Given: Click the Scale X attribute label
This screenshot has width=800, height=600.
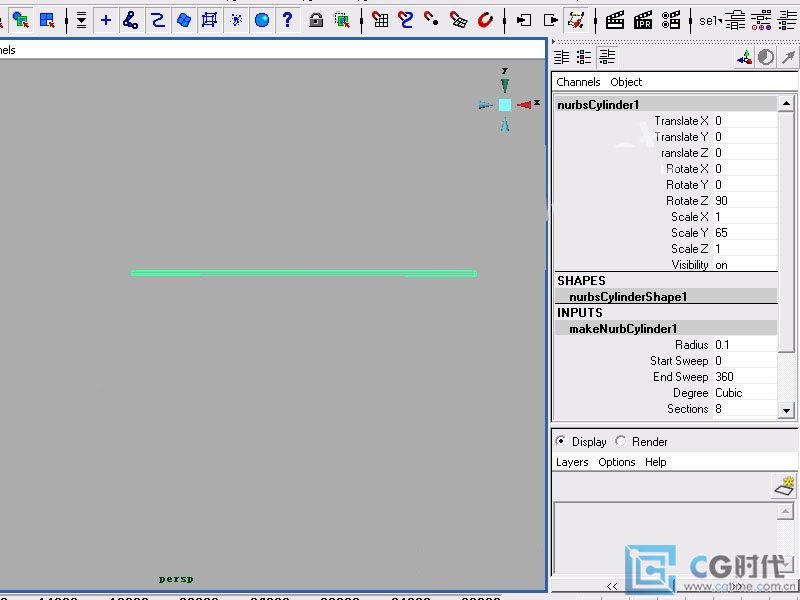Looking at the screenshot, I should click(689, 217).
